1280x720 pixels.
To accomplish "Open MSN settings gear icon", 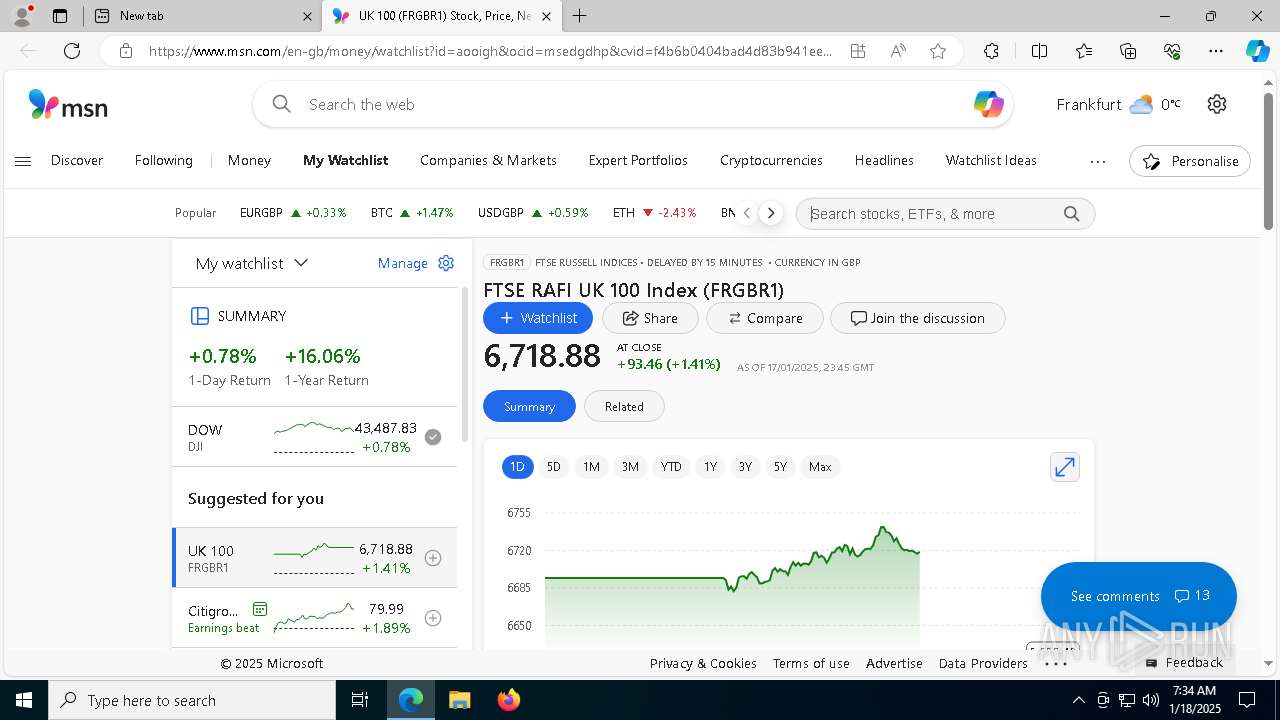I will (1216, 104).
